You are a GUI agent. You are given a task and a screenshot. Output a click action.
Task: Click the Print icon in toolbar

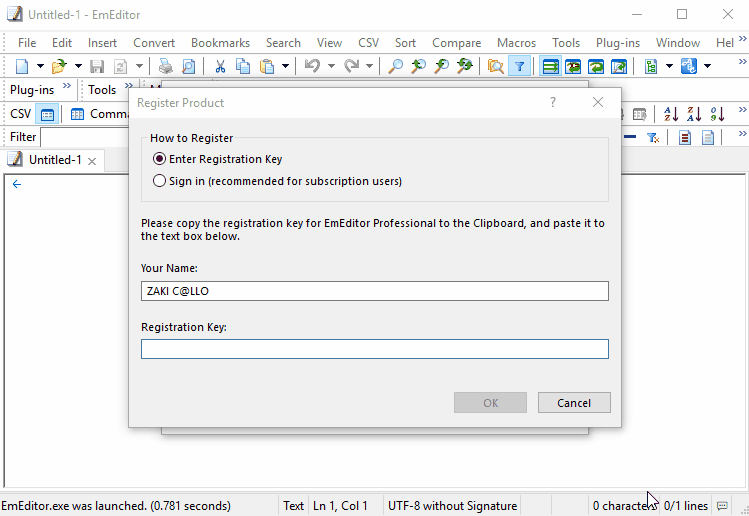coord(165,66)
